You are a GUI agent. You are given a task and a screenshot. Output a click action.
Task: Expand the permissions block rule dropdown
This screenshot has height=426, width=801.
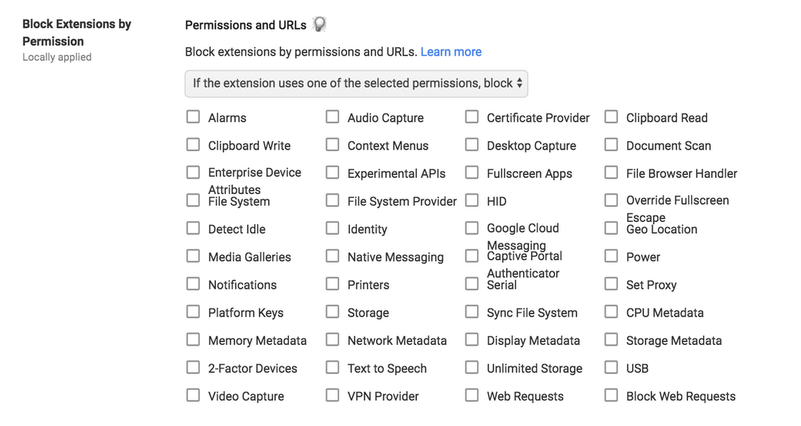(x=356, y=83)
